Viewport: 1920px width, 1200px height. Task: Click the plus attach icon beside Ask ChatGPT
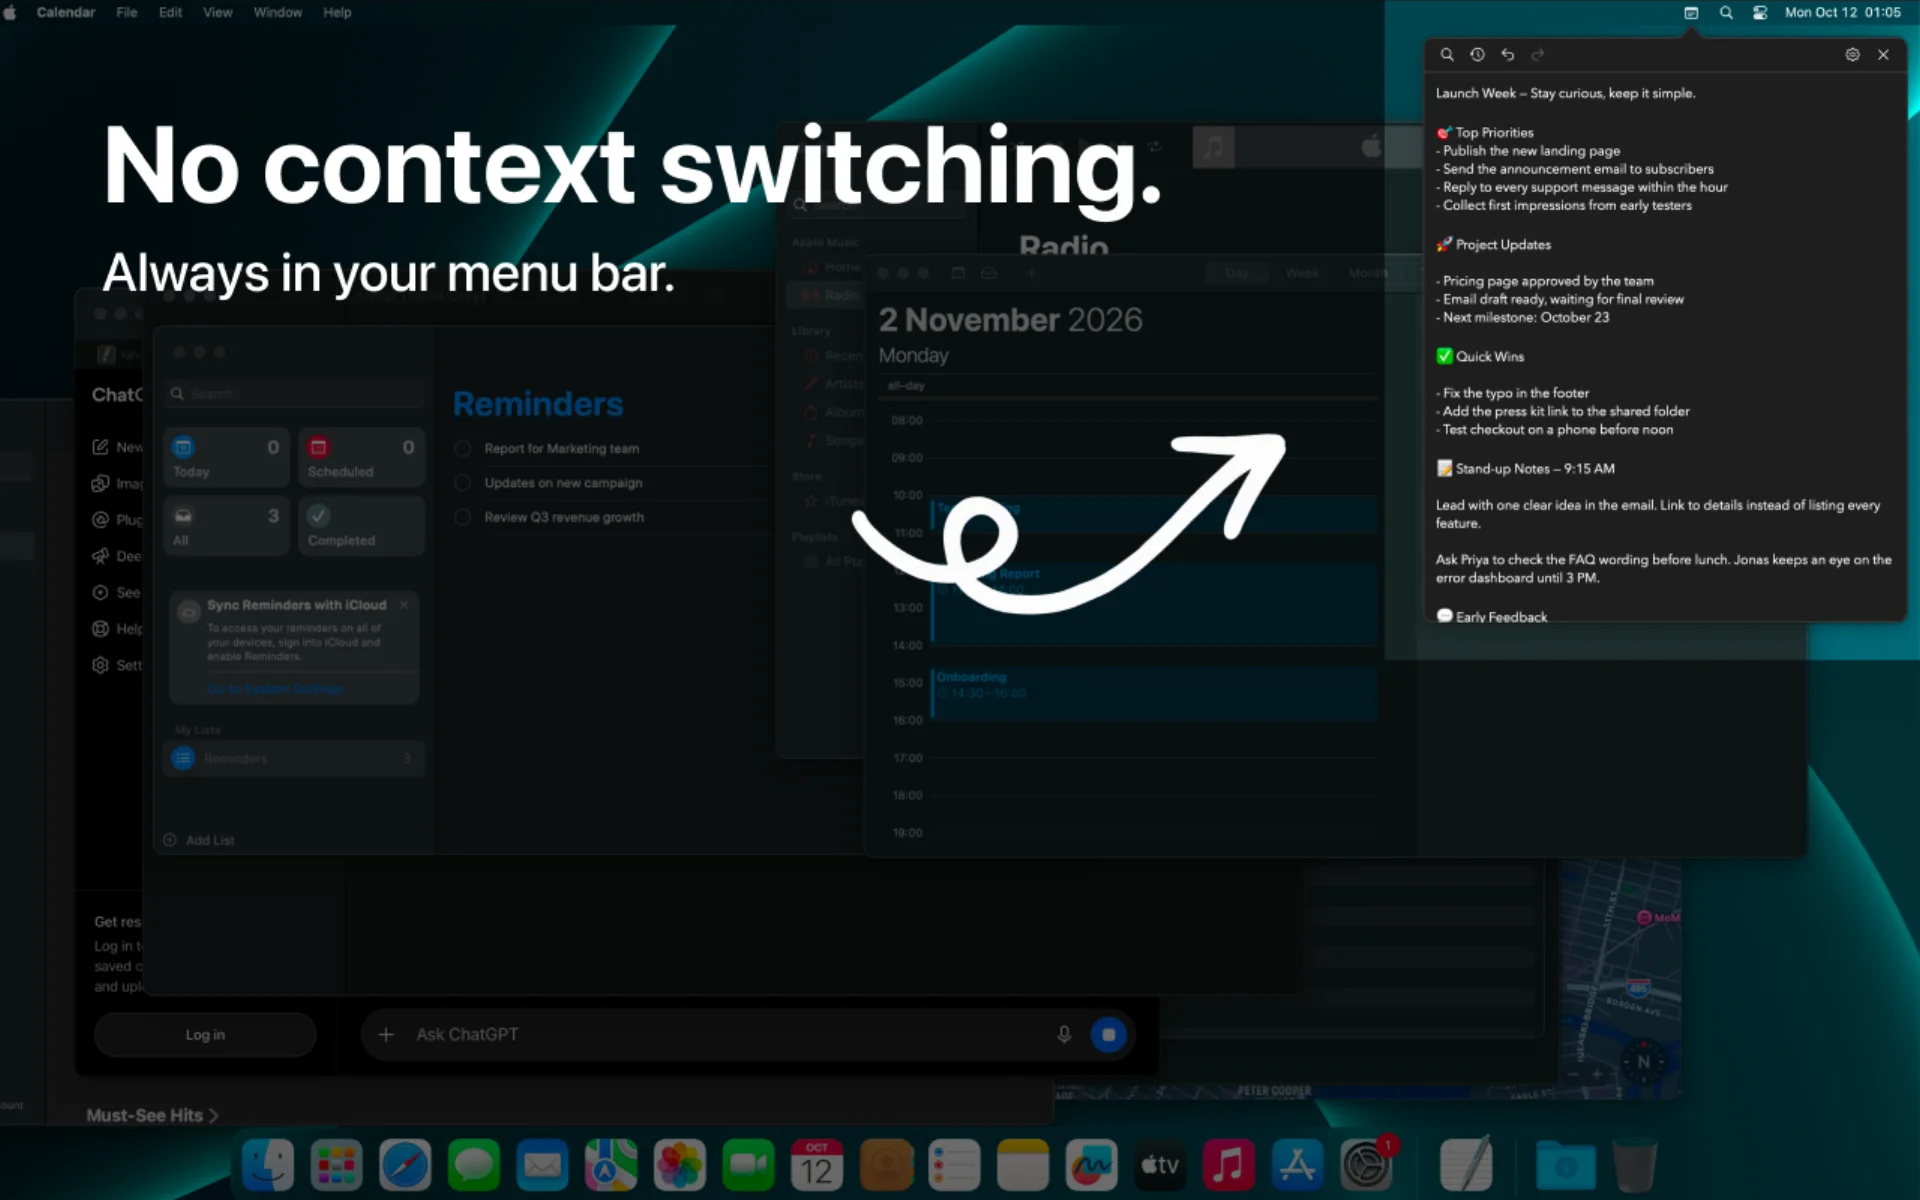(x=386, y=1035)
